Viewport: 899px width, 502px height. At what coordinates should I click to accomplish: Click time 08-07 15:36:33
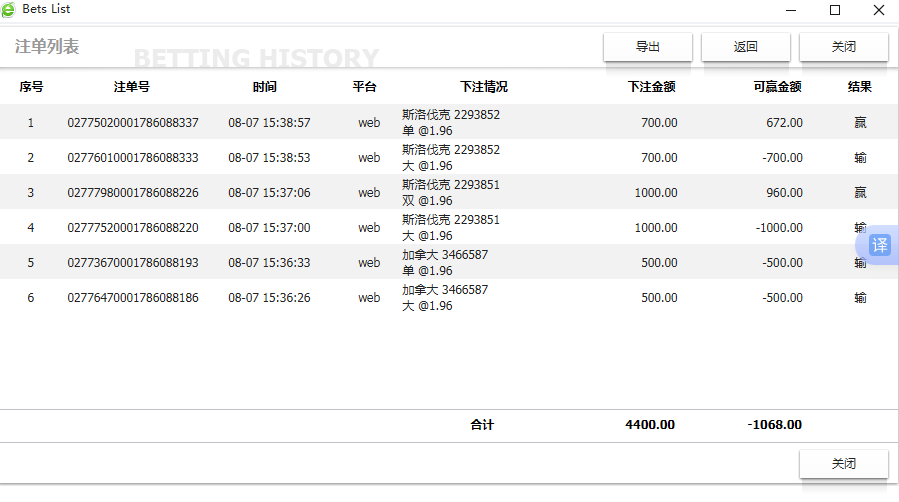point(269,262)
